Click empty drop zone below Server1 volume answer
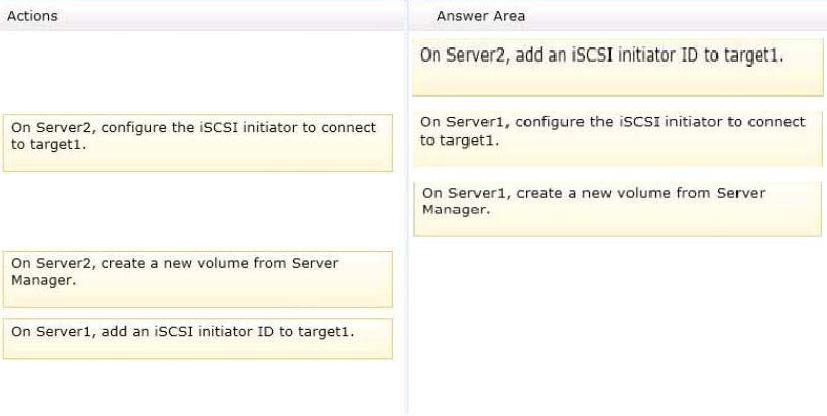827x416 pixels. pyautogui.click(x=618, y=324)
